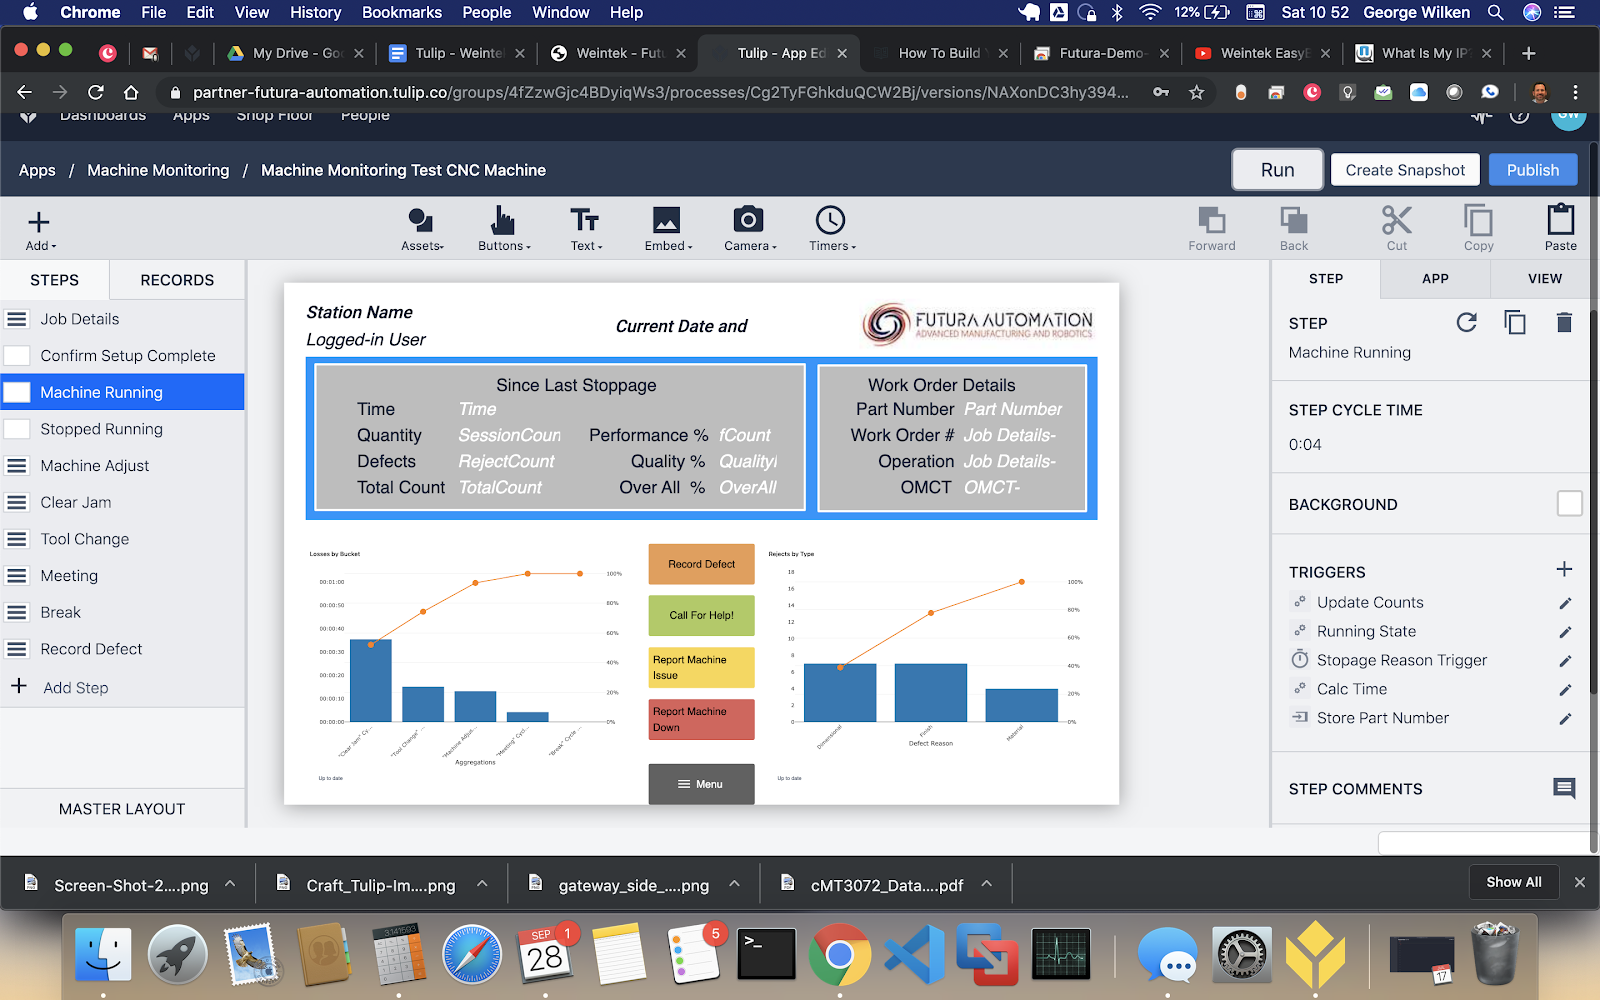Switch to the RECORDS tab

pyautogui.click(x=176, y=280)
